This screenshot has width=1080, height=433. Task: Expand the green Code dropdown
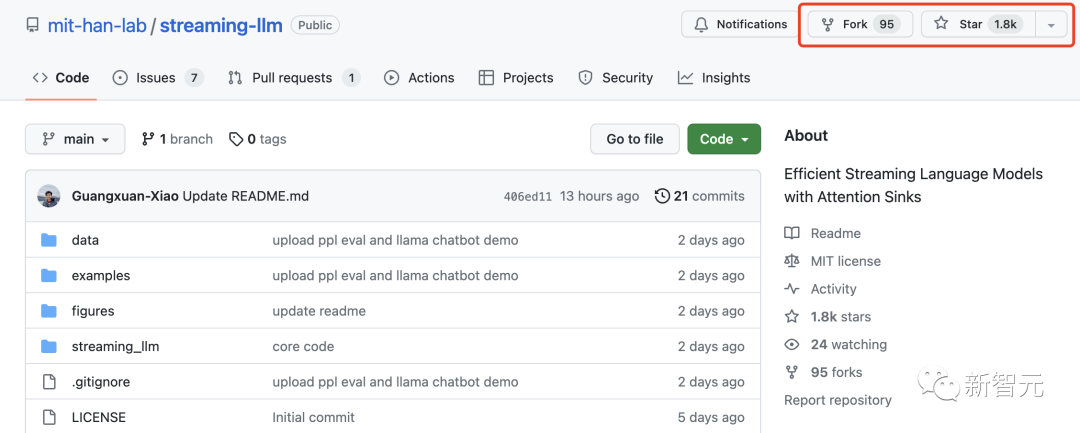click(x=724, y=139)
